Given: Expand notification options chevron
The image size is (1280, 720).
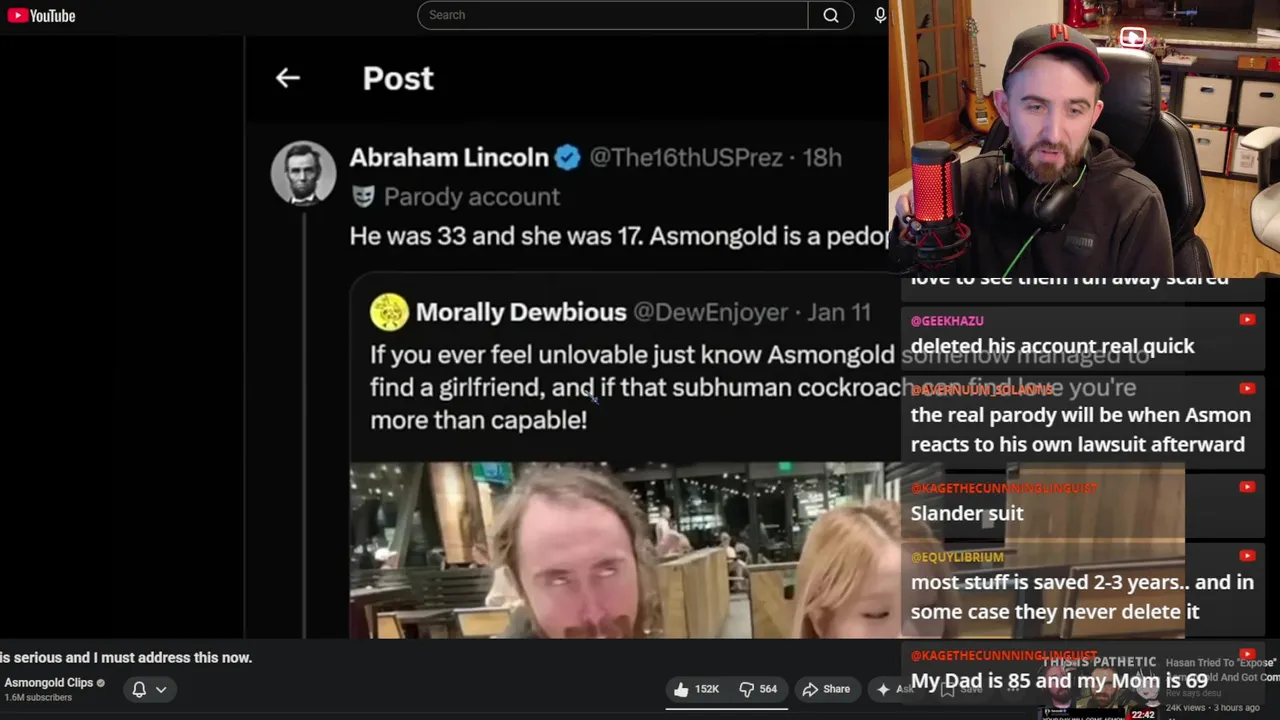Looking at the screenshot, I should tap(160, 689).
